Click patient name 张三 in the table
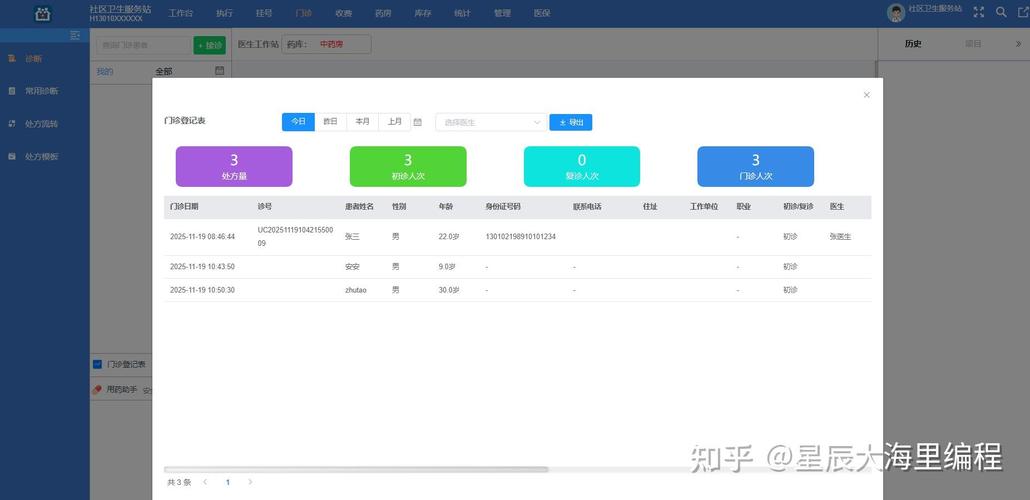The image size is (1030, 500). click(x=352, y=237)
